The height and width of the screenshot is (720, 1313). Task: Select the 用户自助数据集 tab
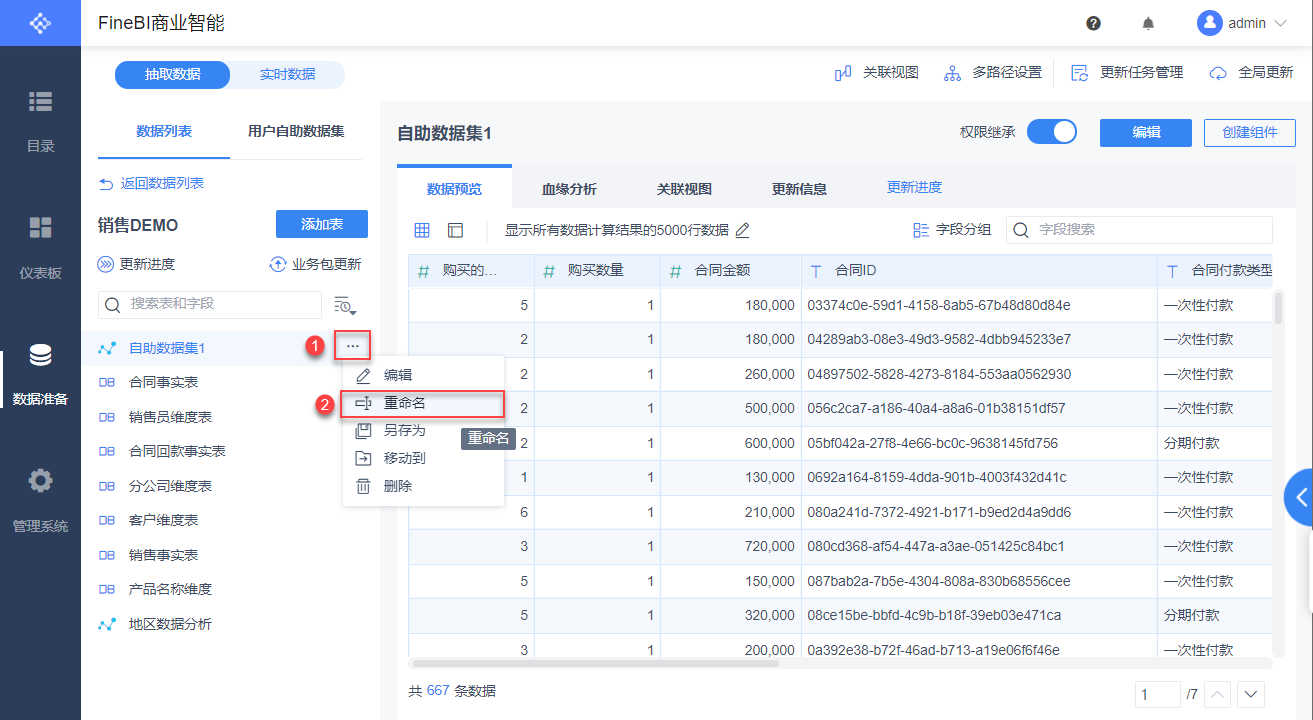(296, 131)
